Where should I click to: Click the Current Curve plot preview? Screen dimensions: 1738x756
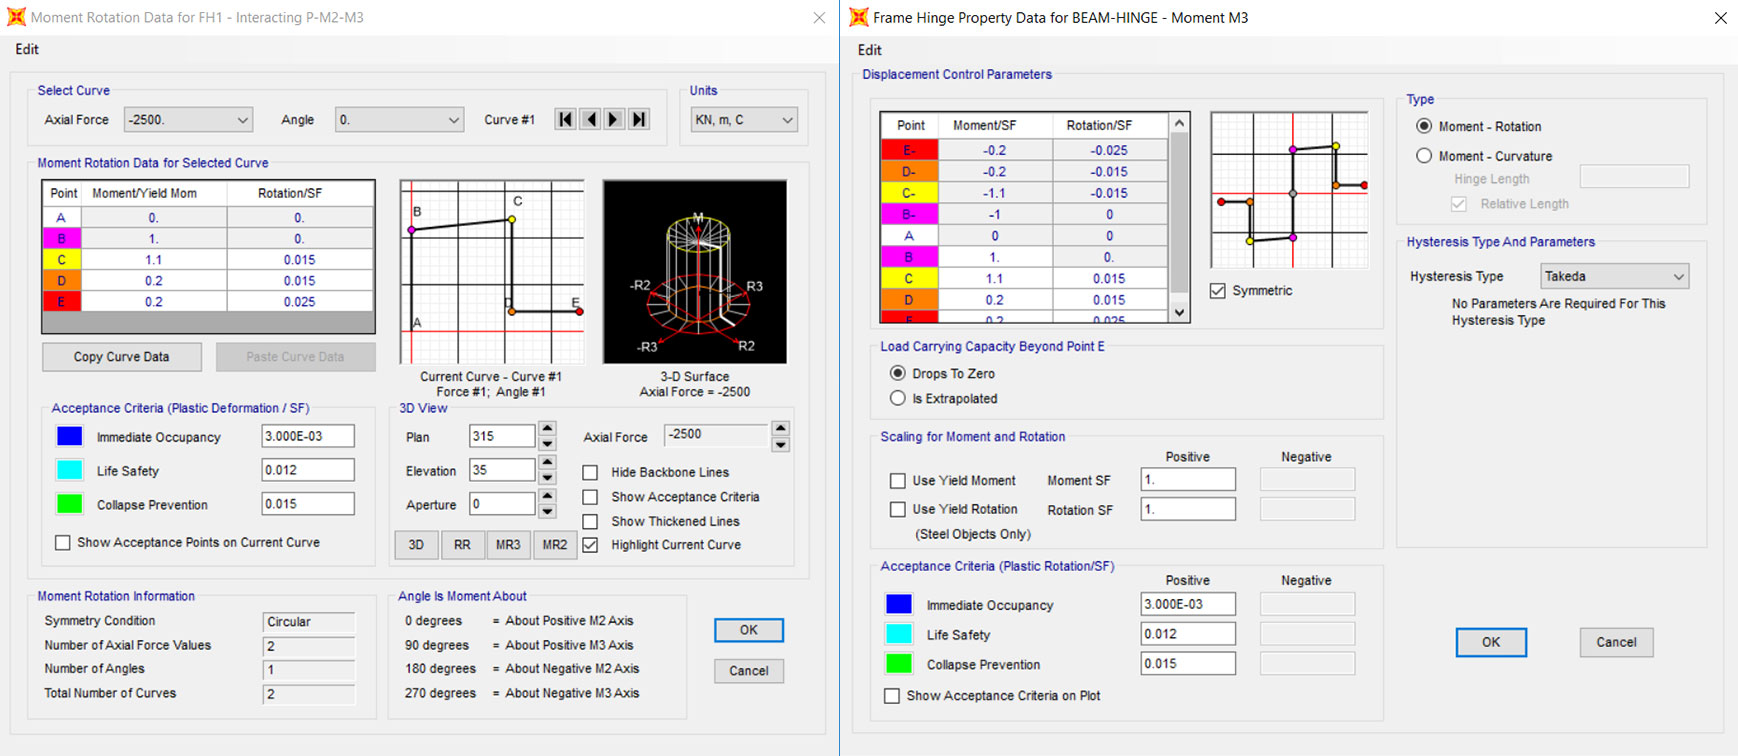pos(492,272)
